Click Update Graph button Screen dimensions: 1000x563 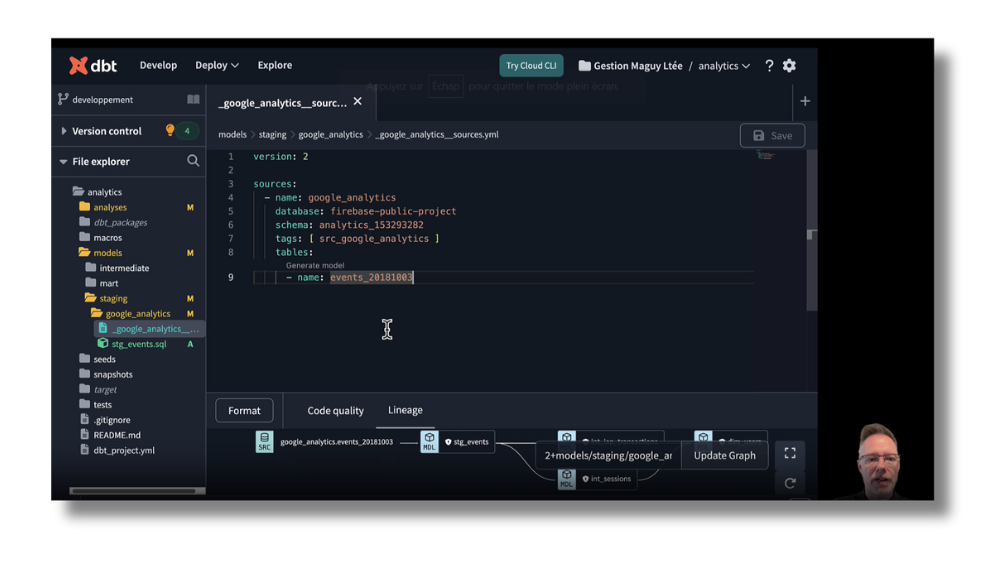click(x=724, y=455)
